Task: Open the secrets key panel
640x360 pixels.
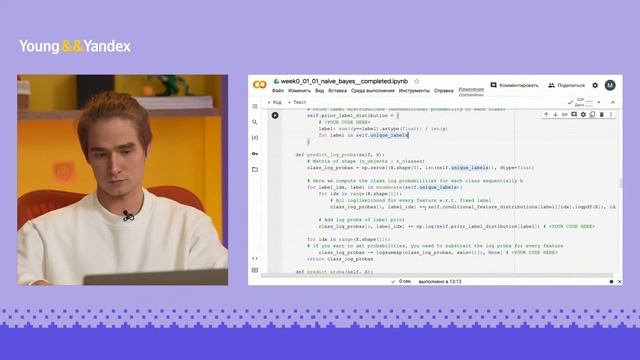Action: 255,153
